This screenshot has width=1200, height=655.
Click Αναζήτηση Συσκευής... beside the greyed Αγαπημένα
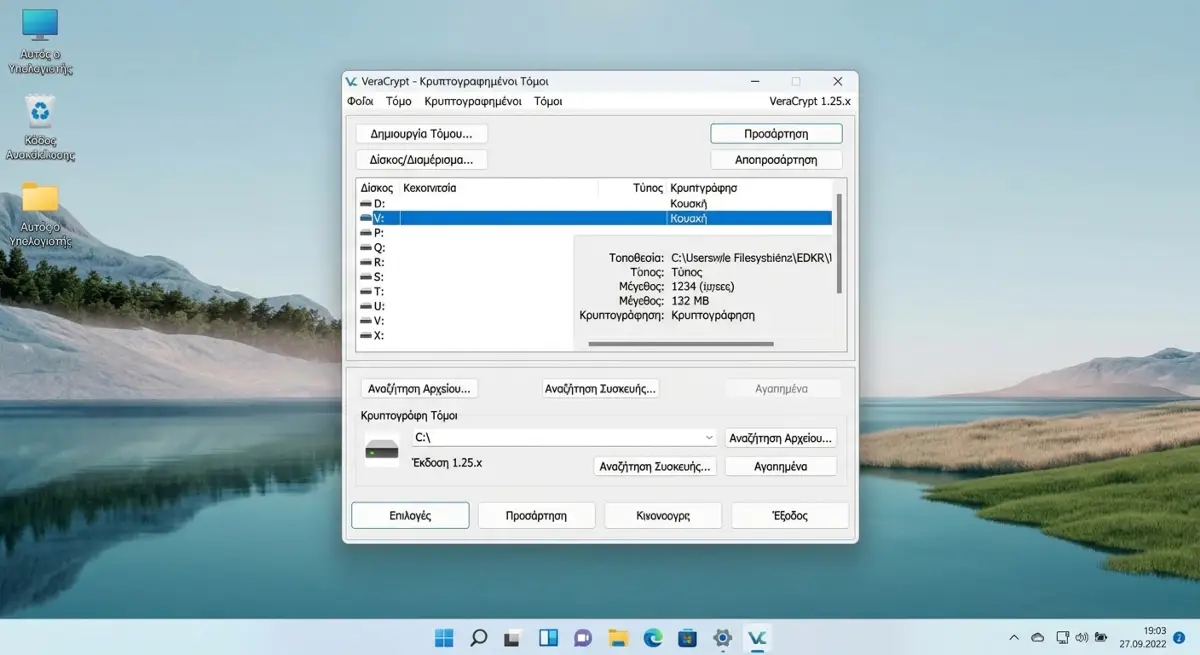(600, 388)
